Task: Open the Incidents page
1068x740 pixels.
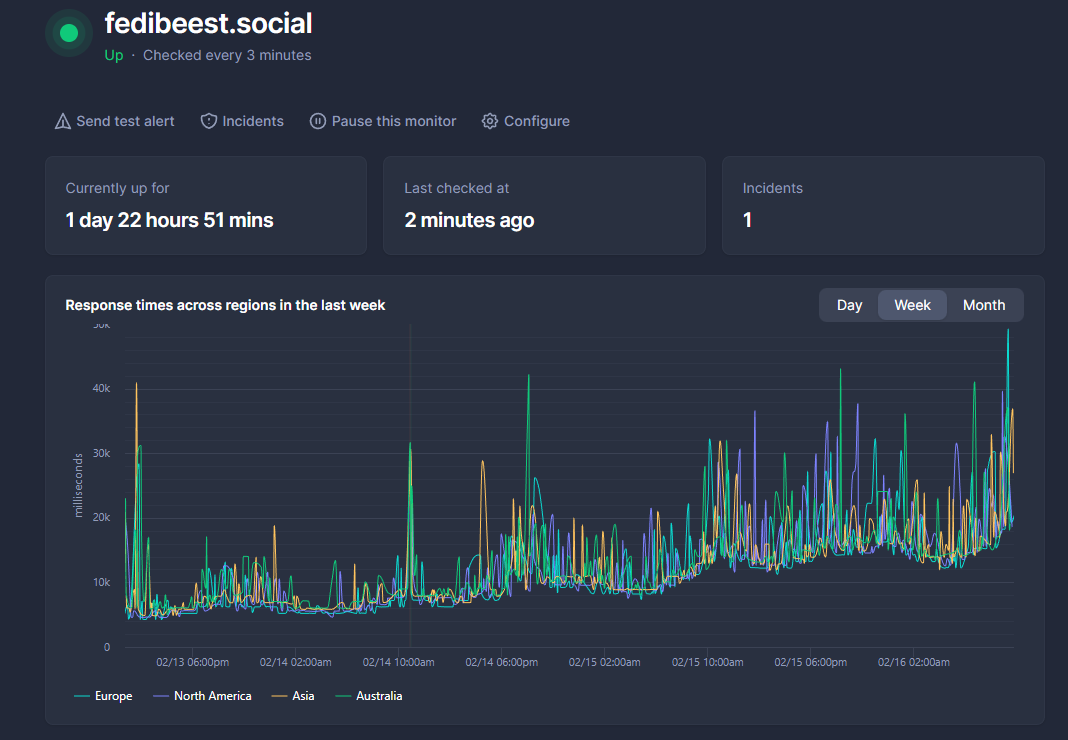Action: (x=252, y=120)
